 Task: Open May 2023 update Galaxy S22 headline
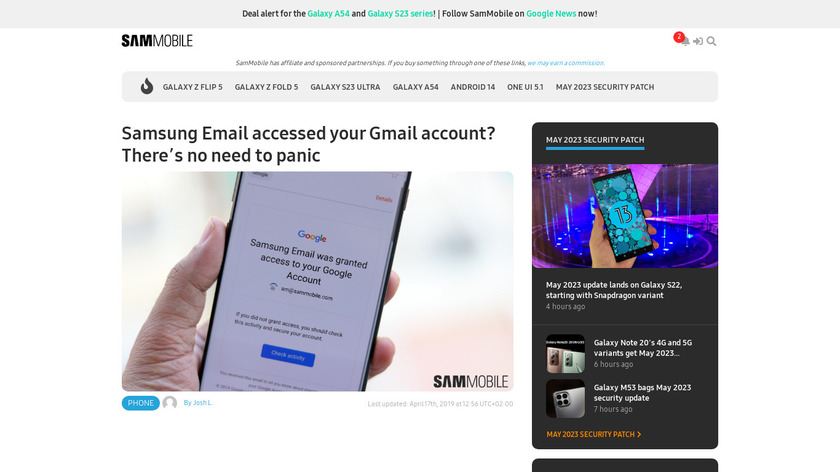tap(614, 290)
